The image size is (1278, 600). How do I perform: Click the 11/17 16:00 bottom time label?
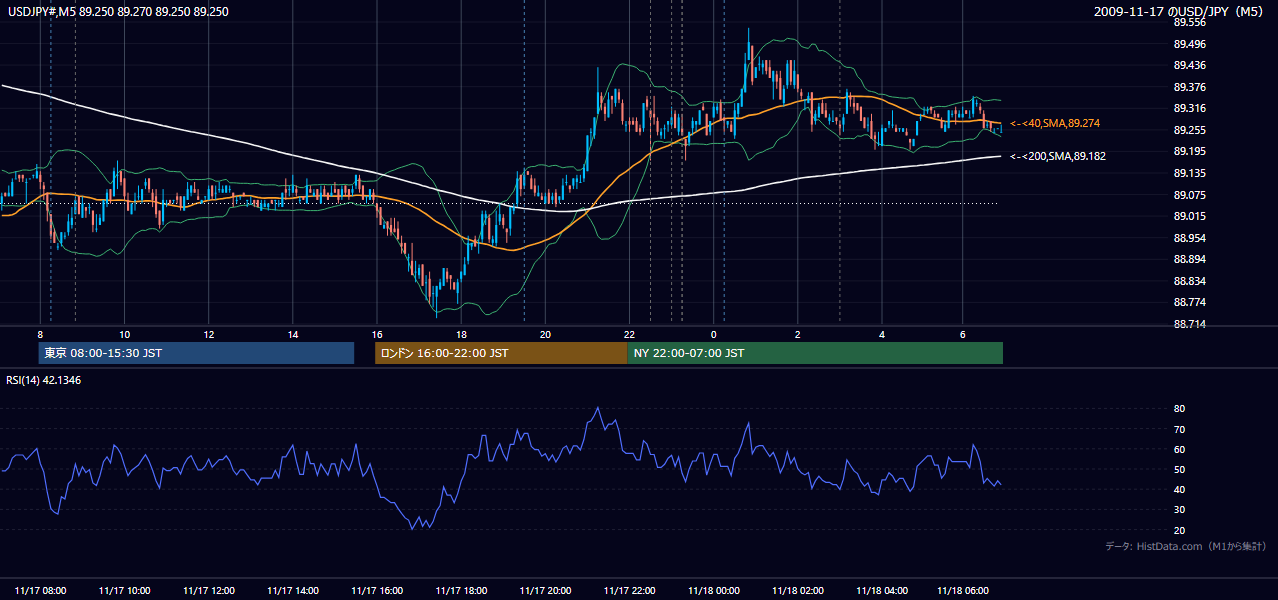click(x=377, y=590)
